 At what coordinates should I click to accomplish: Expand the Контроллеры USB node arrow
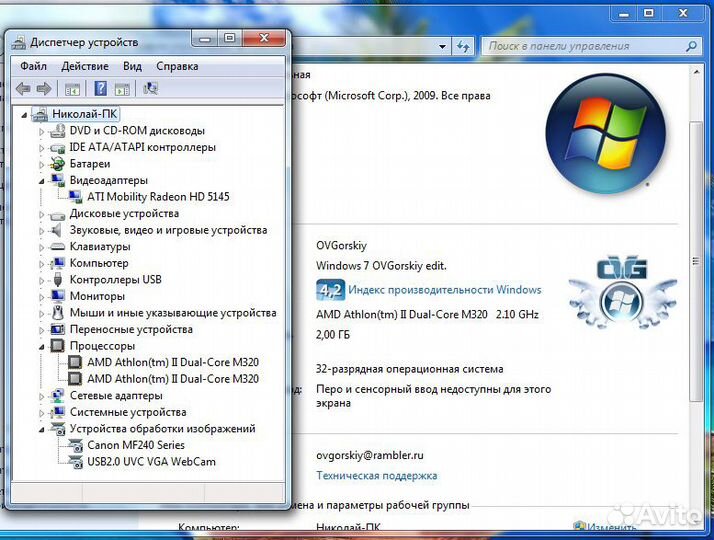tap(41, 280)
